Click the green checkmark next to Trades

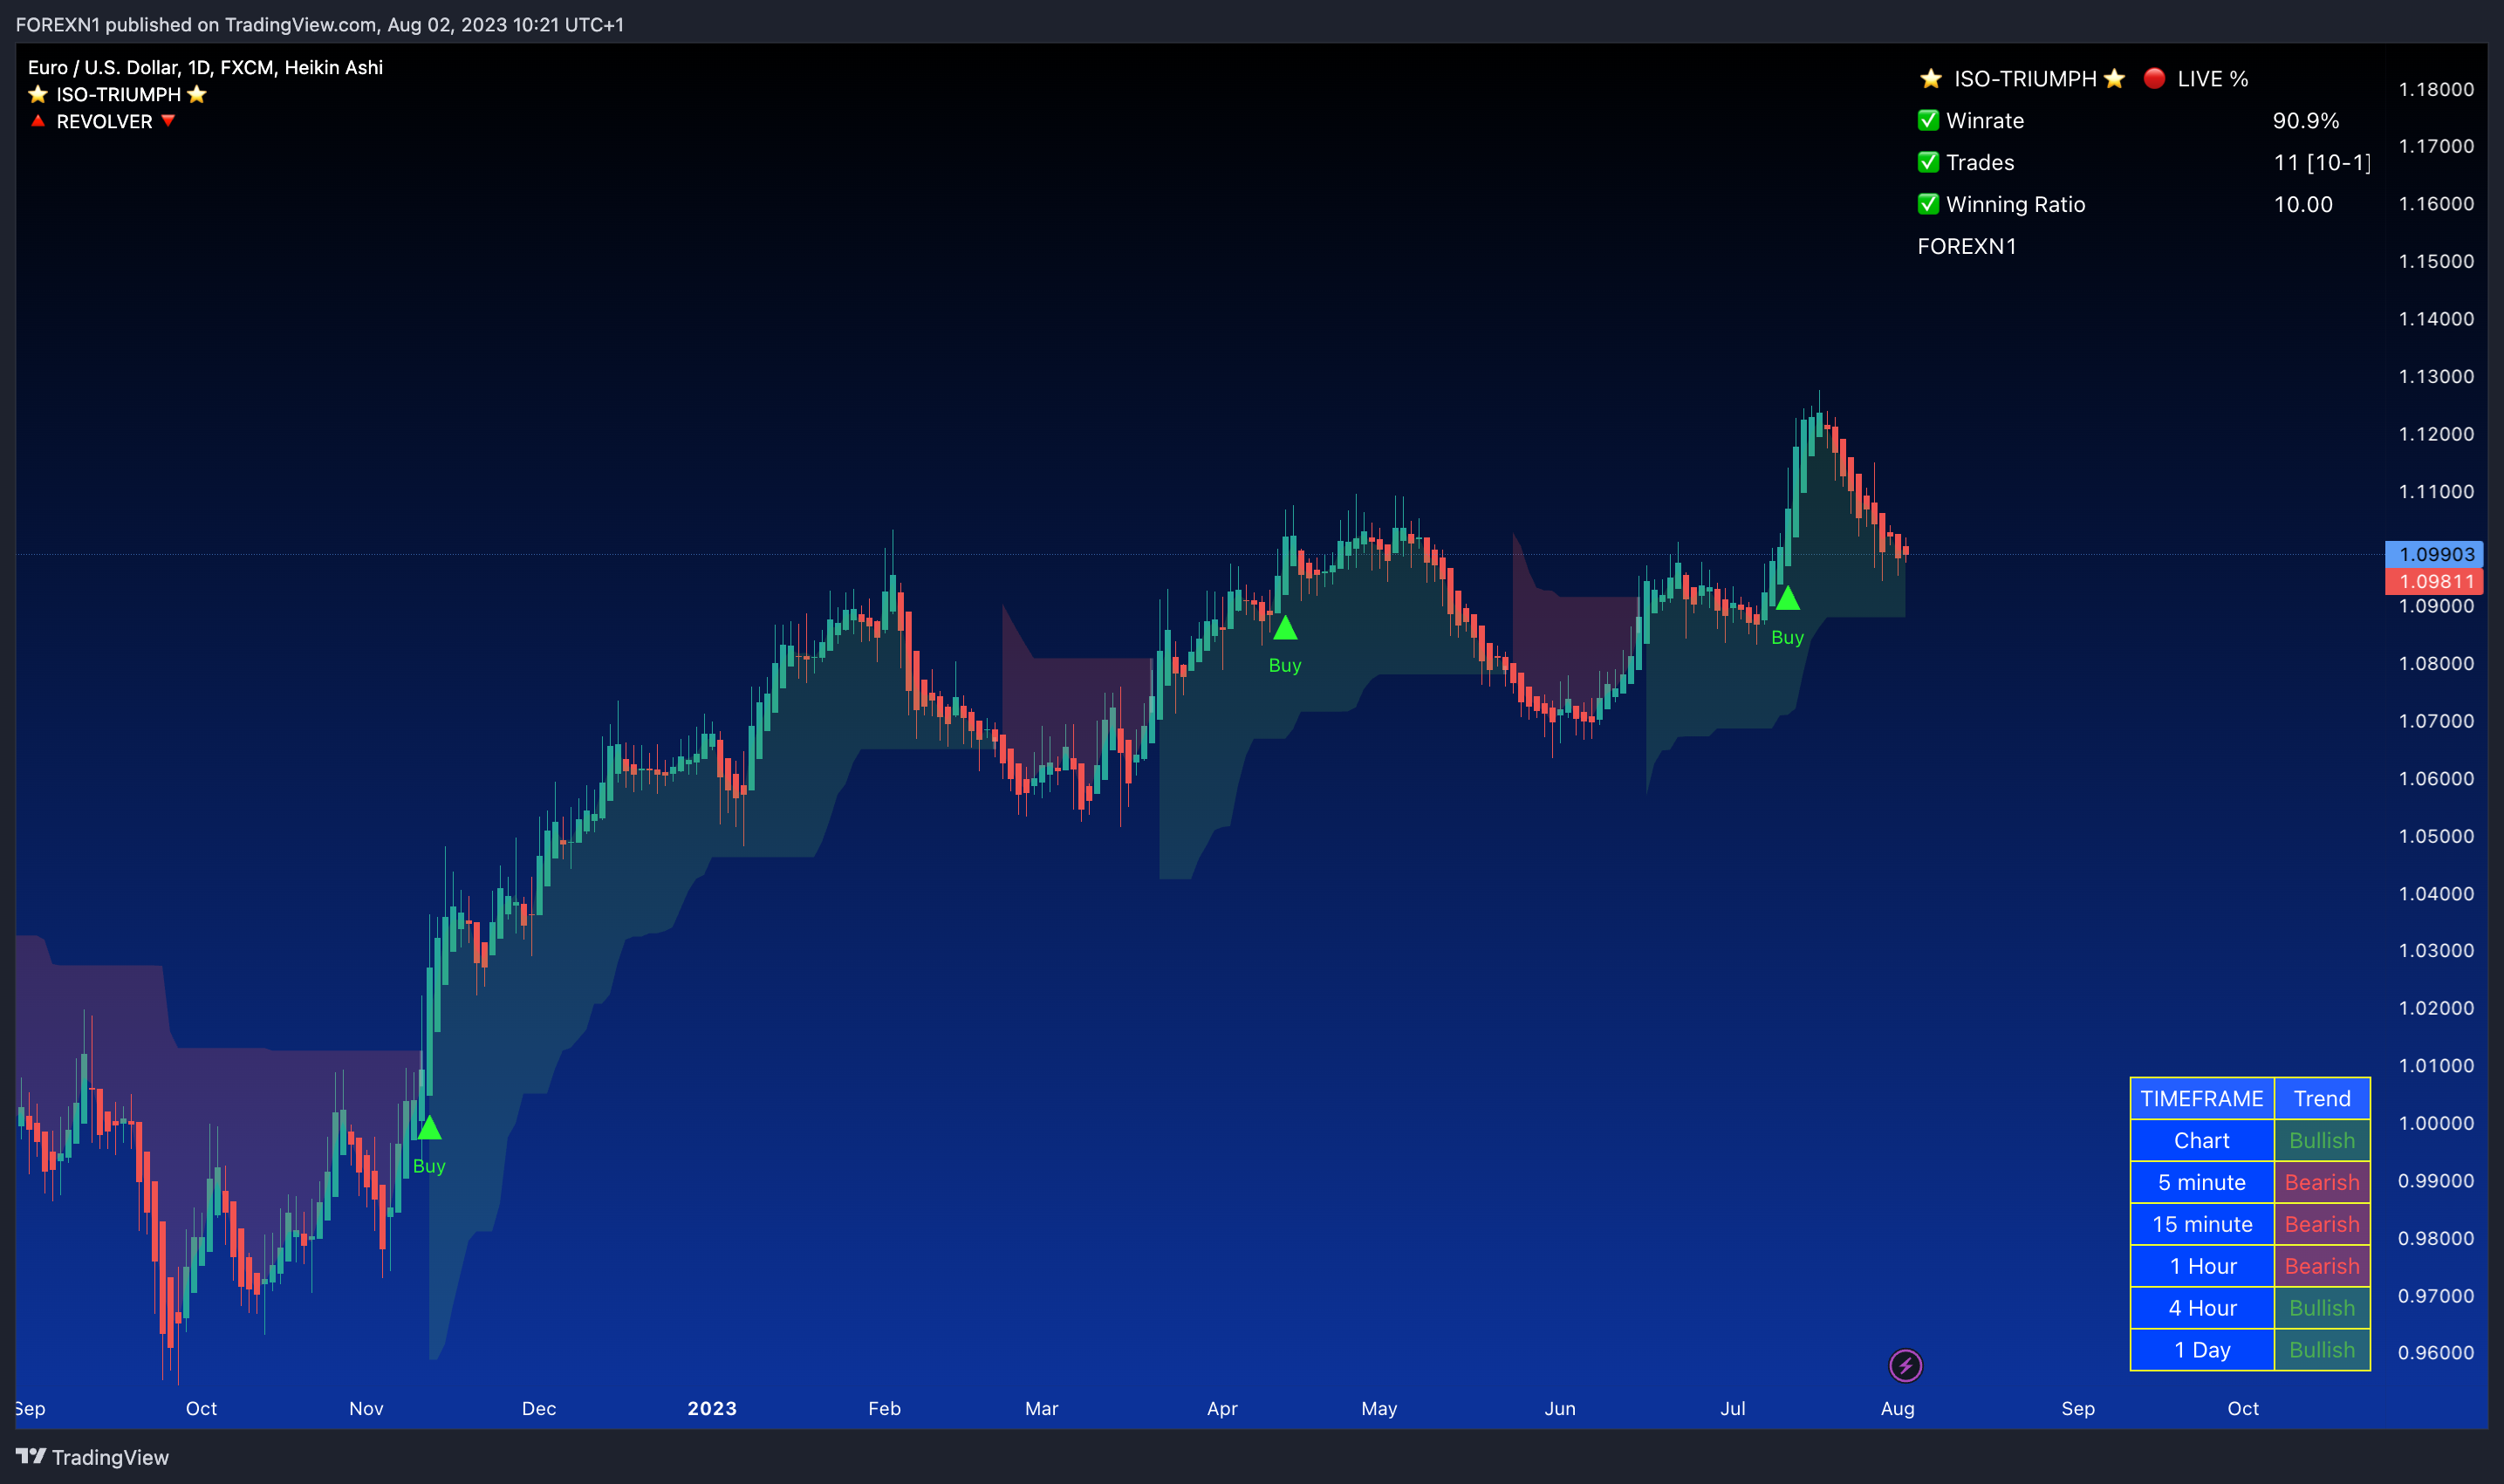click(x=1929, y=162)
